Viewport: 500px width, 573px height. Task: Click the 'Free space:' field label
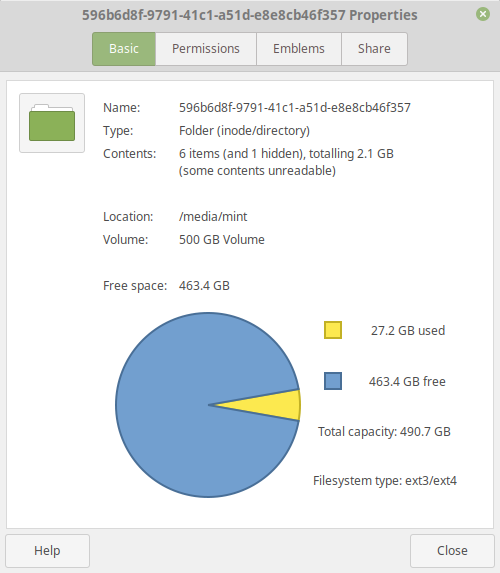click(135, 286)
